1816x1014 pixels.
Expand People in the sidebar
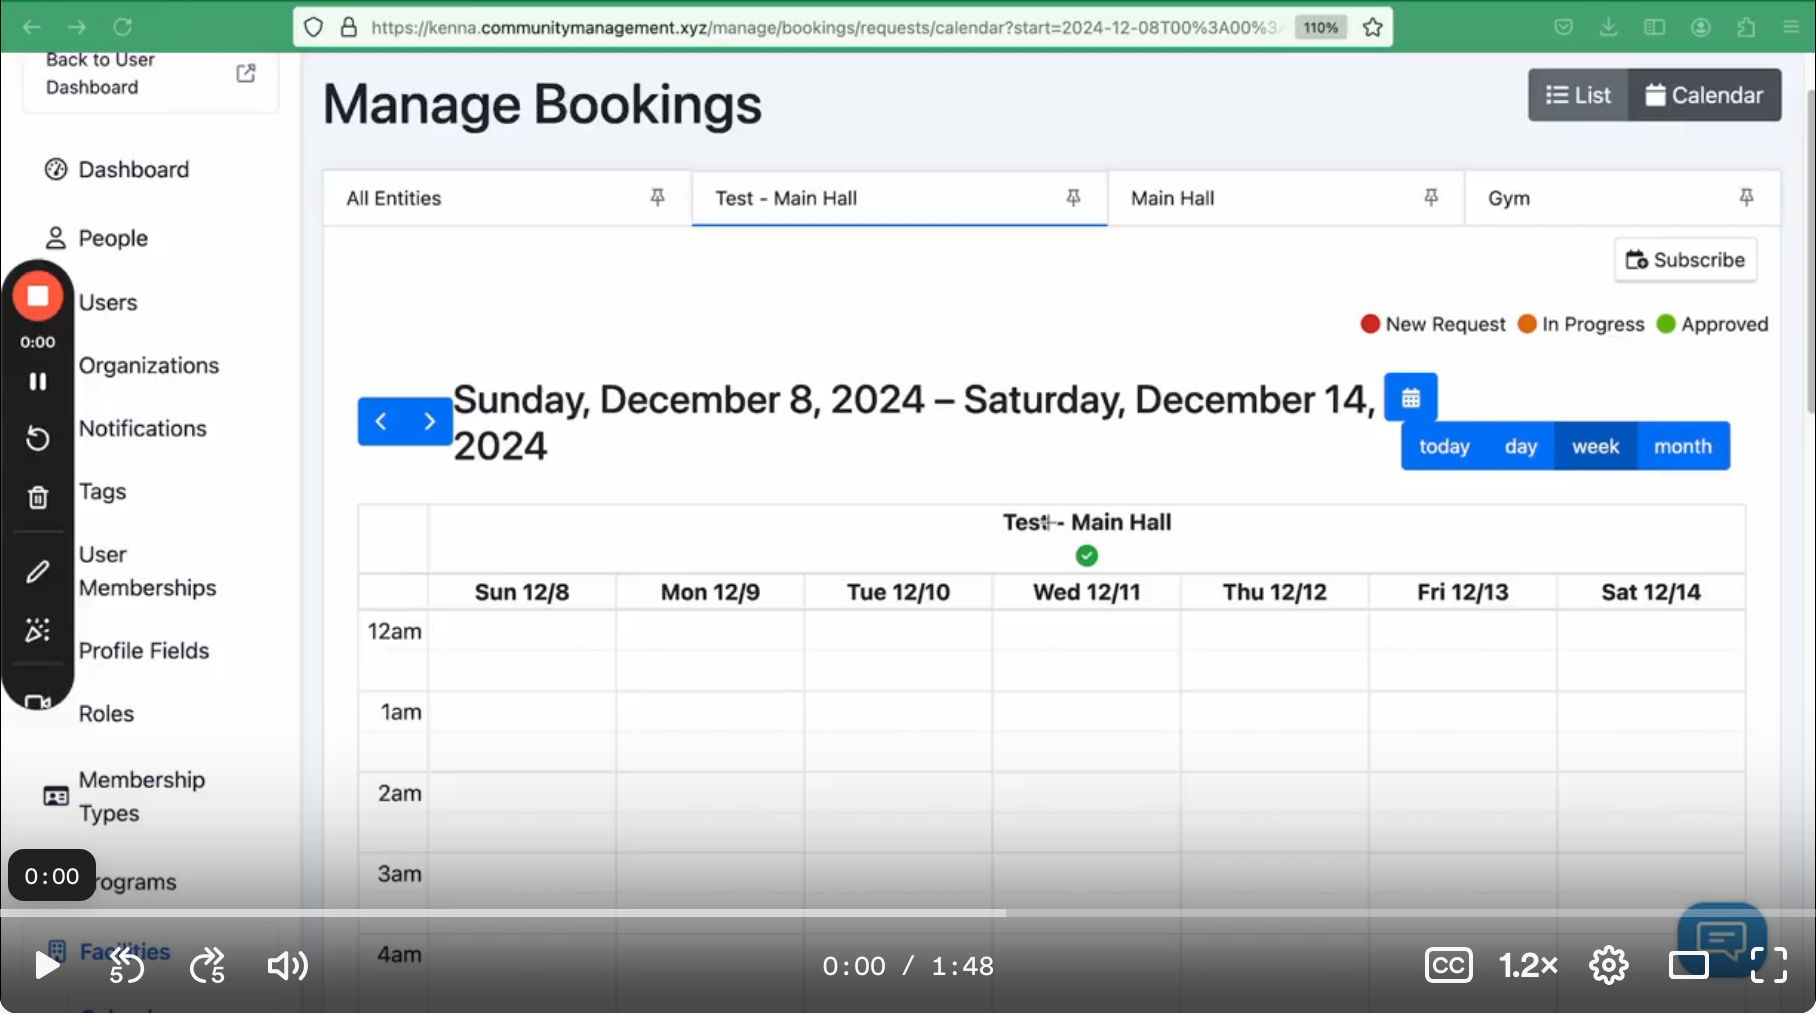point(113,238)
